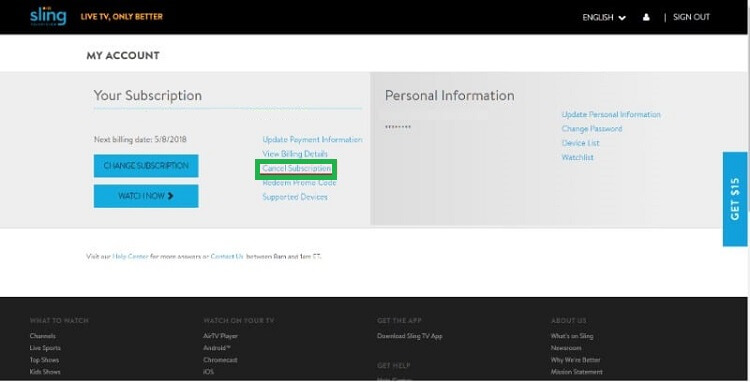Click the Sling logo in header
Image resolution: width=750 pixels, height=382 pixels.
[48, 16]
